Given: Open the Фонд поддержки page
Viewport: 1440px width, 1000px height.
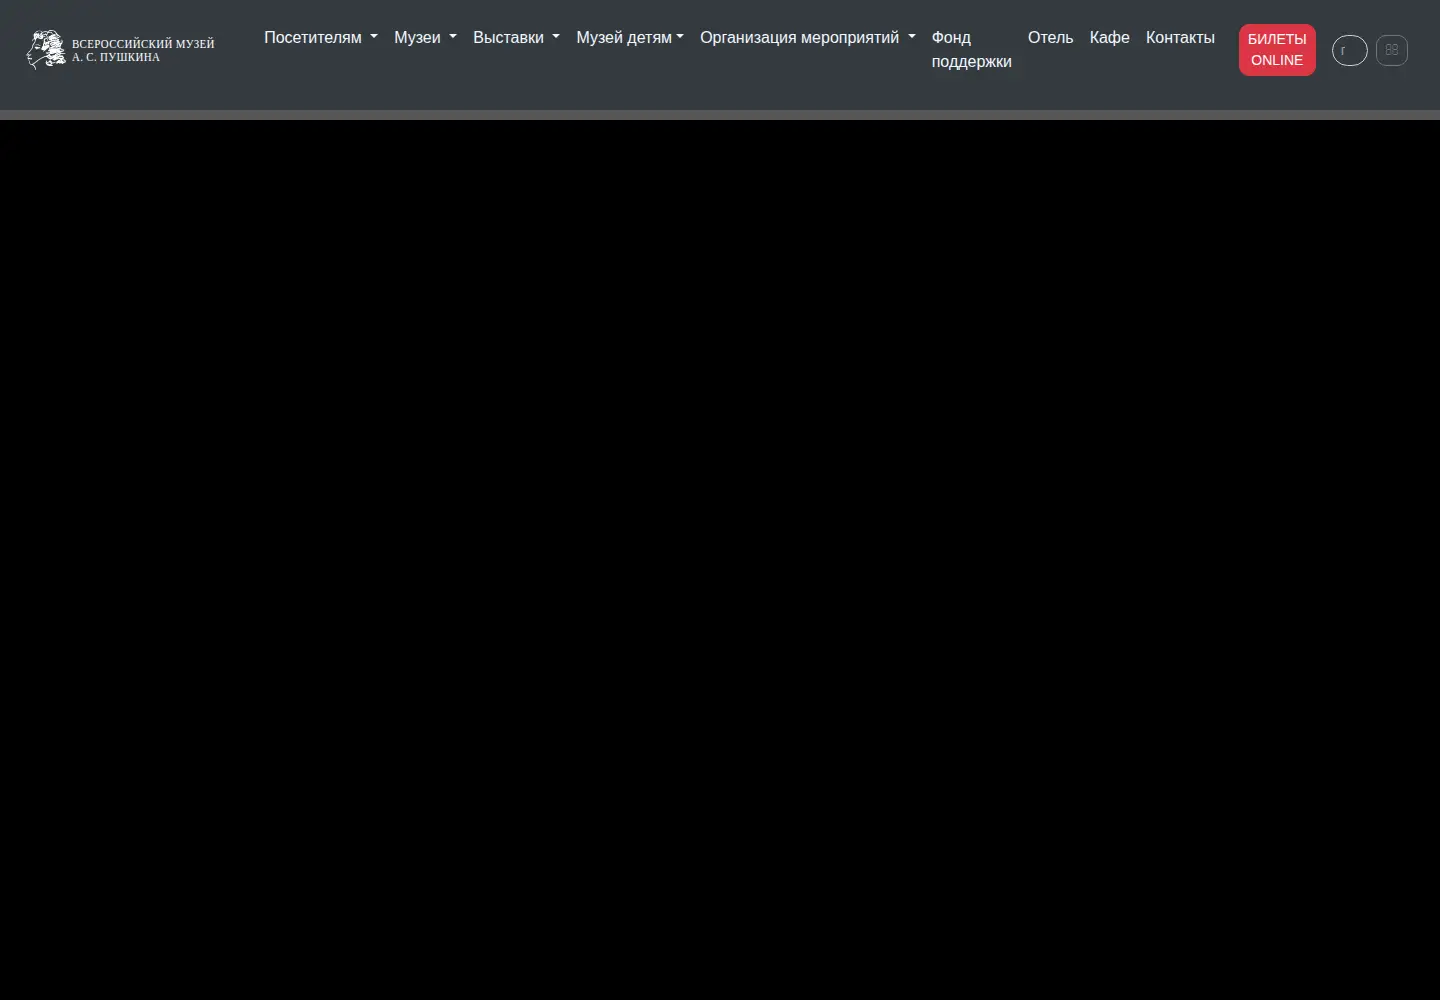Looking at the screenshot, I should [971, 50].
